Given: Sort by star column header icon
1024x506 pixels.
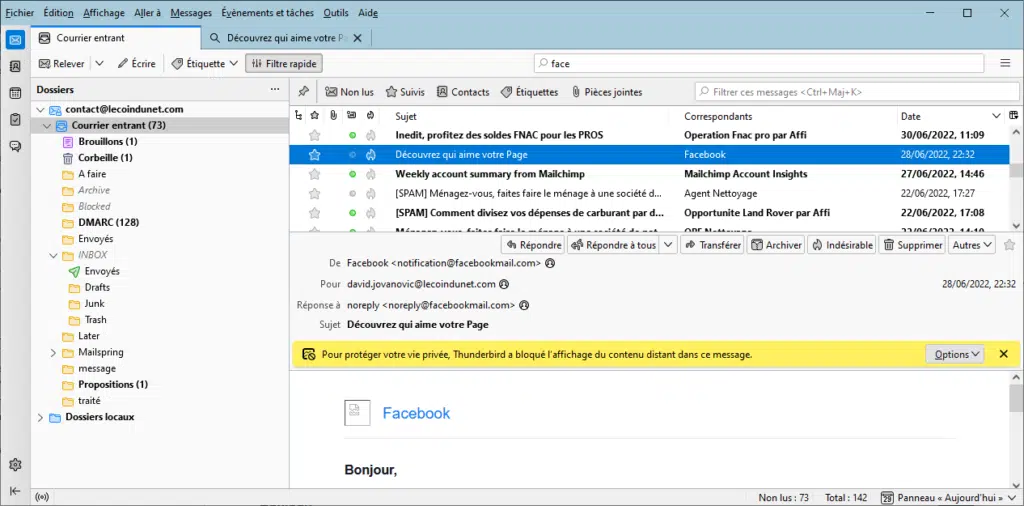Looking at the screenshot, I should coord(315,116).
